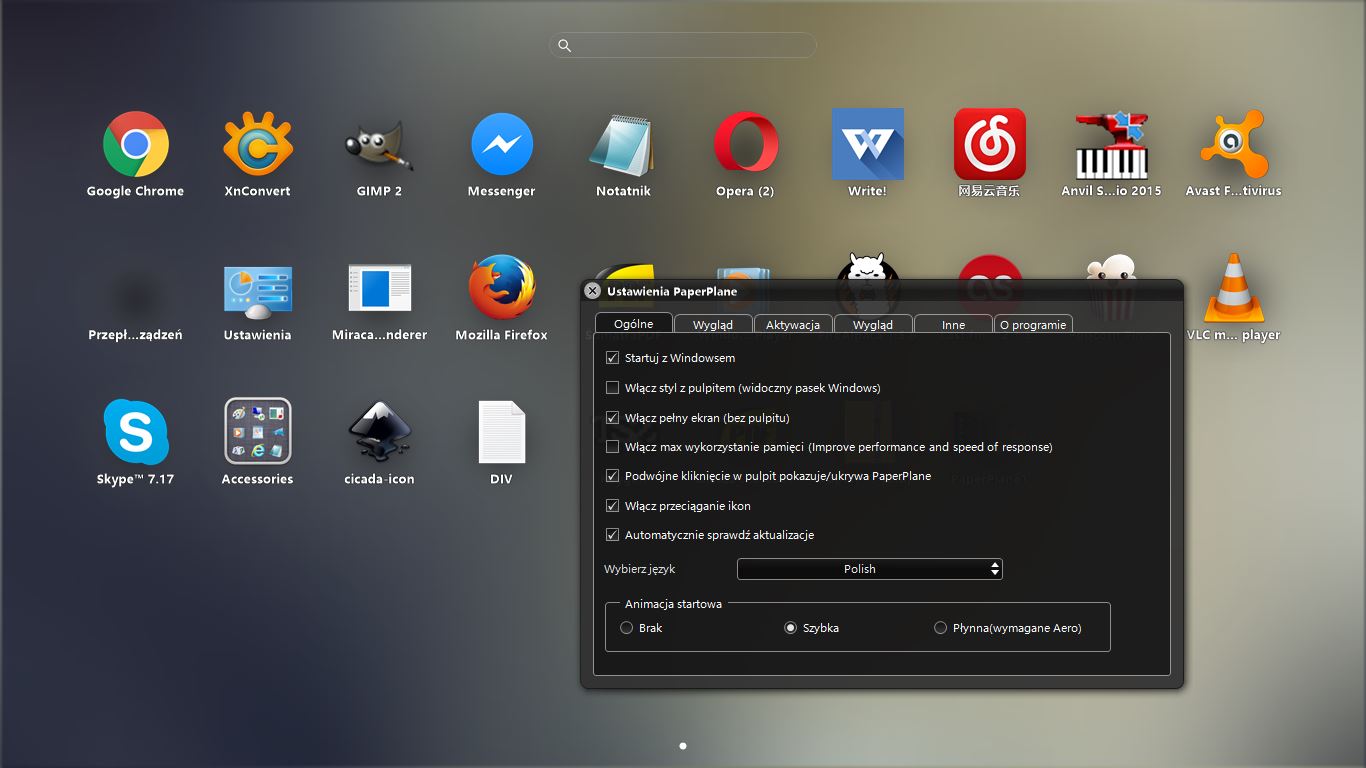This screenshot has width=1366, height=768.
Task: Open Skype 7.17 icon
Action: [136, 432]
